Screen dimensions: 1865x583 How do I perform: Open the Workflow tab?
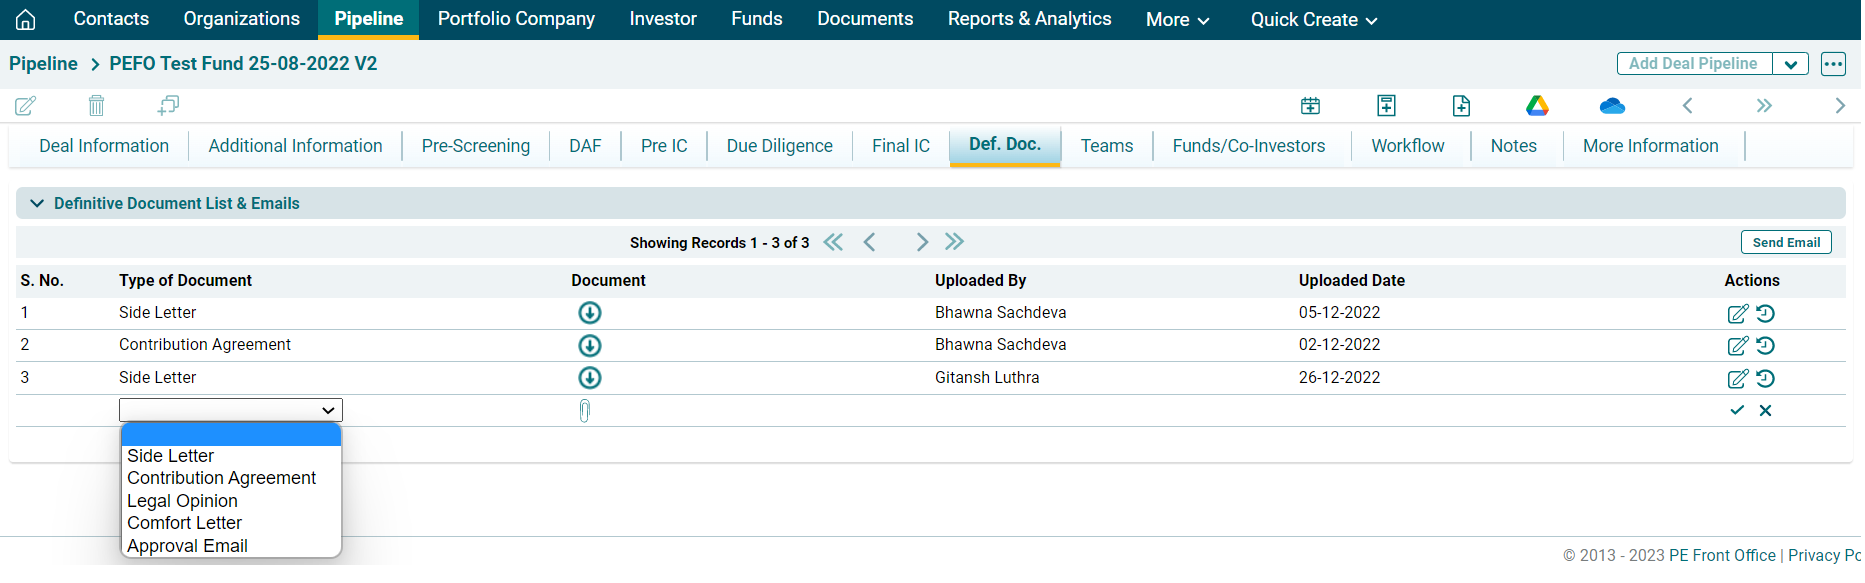(x=1407, y=146)
